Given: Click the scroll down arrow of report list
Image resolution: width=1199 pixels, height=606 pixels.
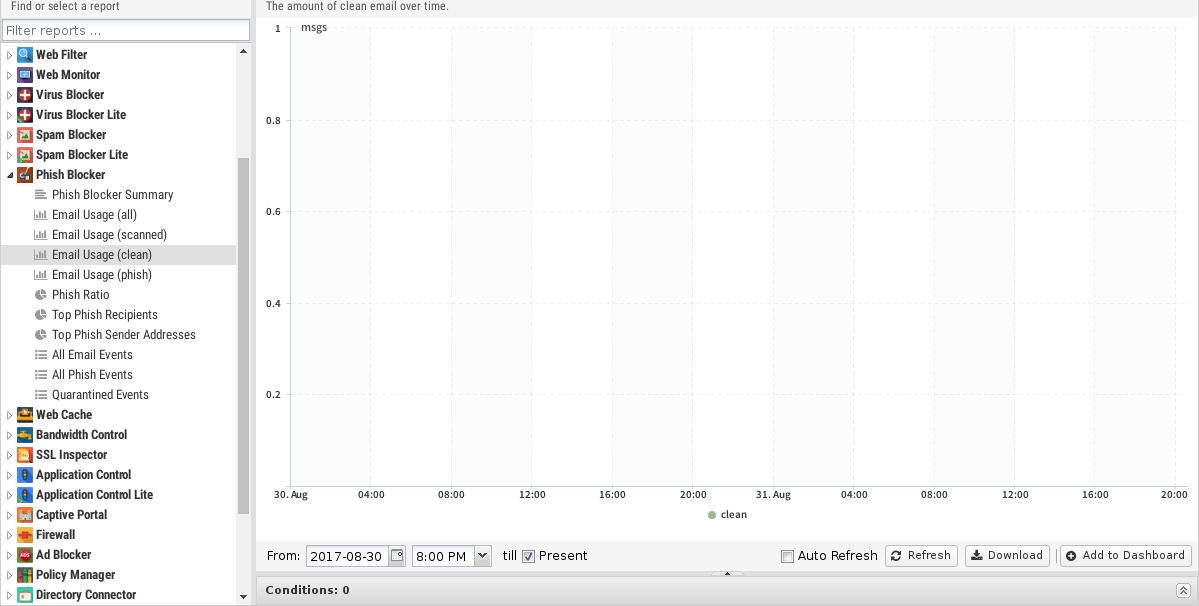Looking at the screenshot, I should tap(244, 597).
